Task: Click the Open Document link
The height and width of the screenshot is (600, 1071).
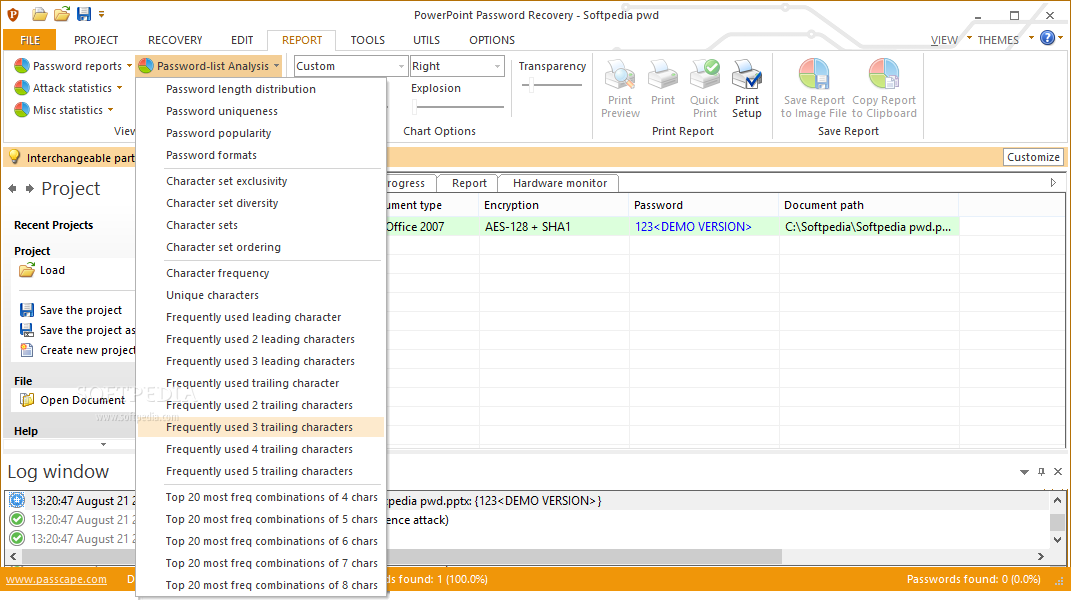Action: click(x=82, y=400)
